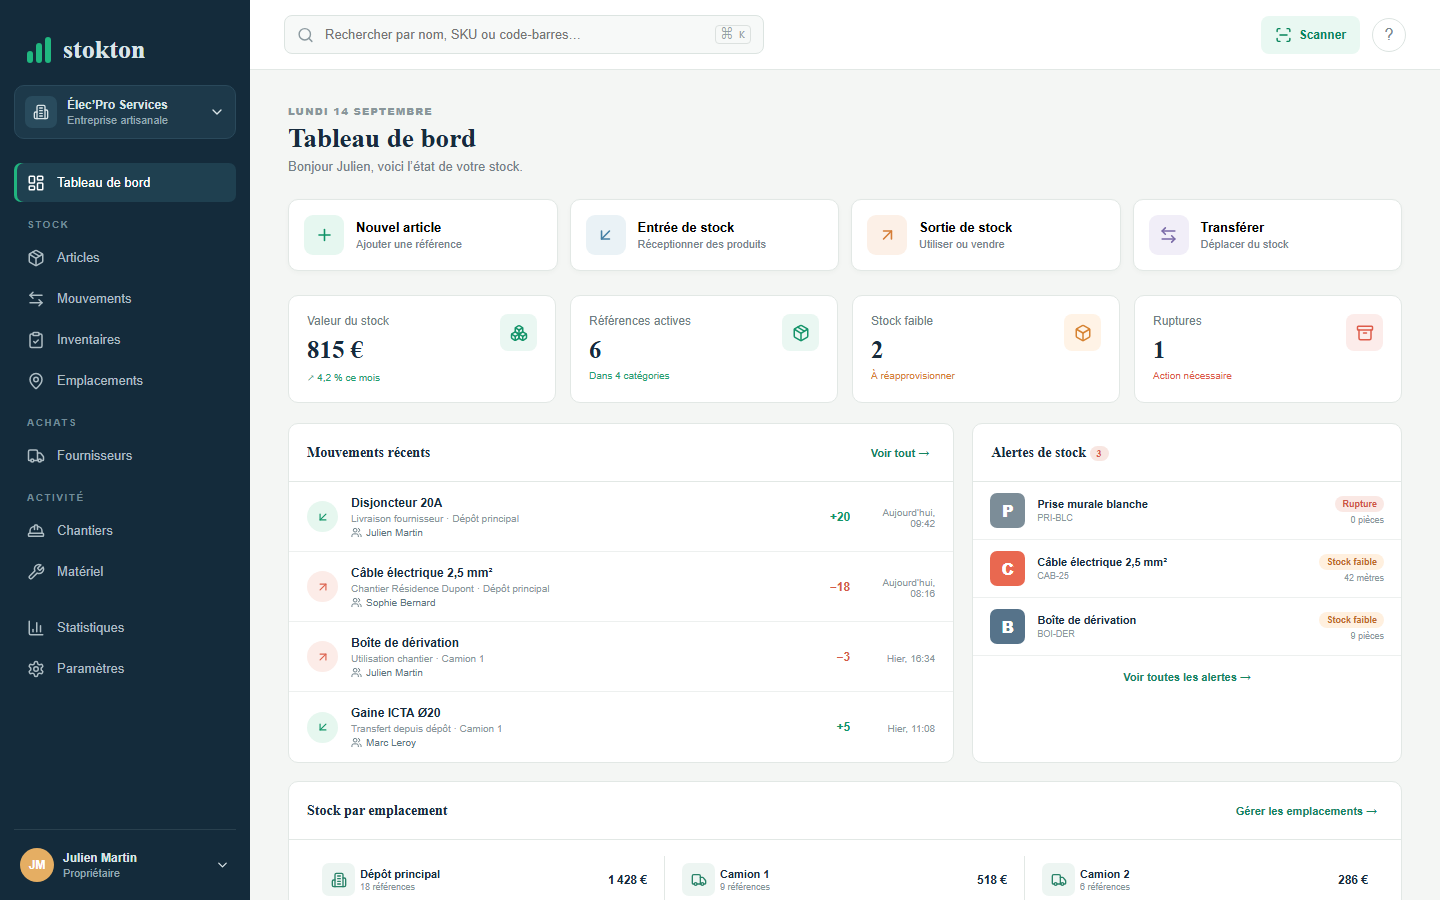Screen dimensions: 1440x900
Task: Open Statistiques in the sidebar
Action: click(125, 628)
